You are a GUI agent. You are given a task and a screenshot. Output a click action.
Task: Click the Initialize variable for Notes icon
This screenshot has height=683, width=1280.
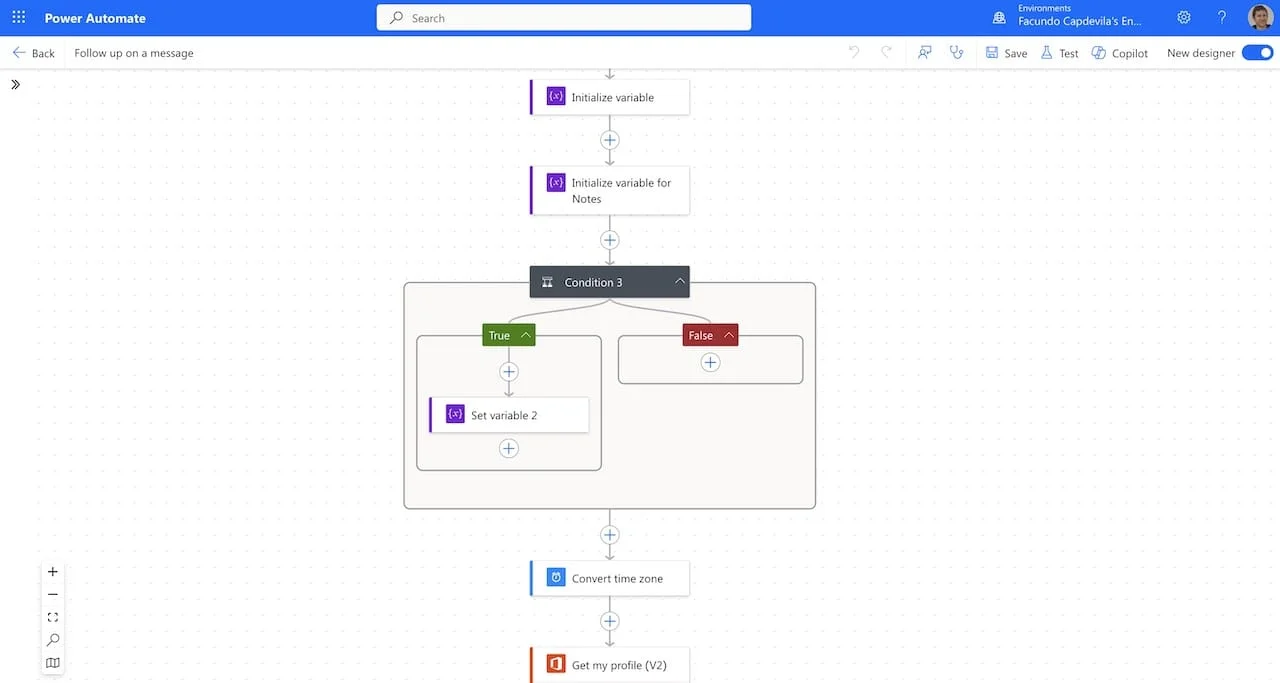tap(556, 182)
